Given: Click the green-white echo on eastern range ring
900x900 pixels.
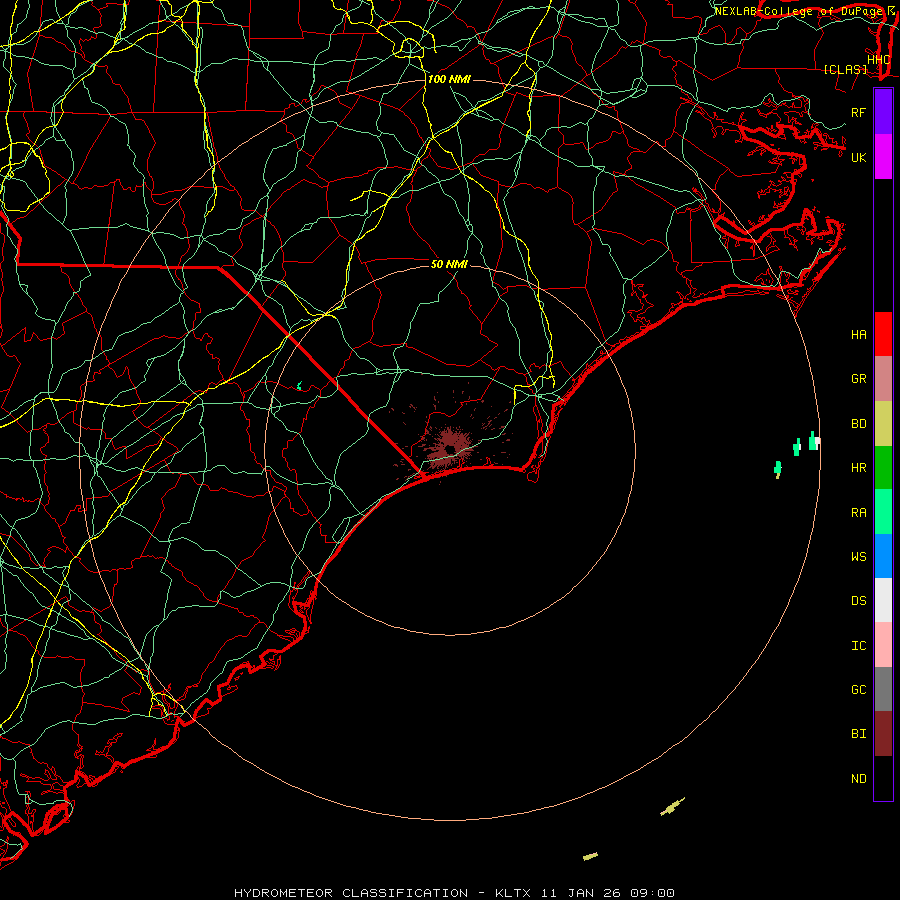Looking at the screenshot, I should 813,441.
